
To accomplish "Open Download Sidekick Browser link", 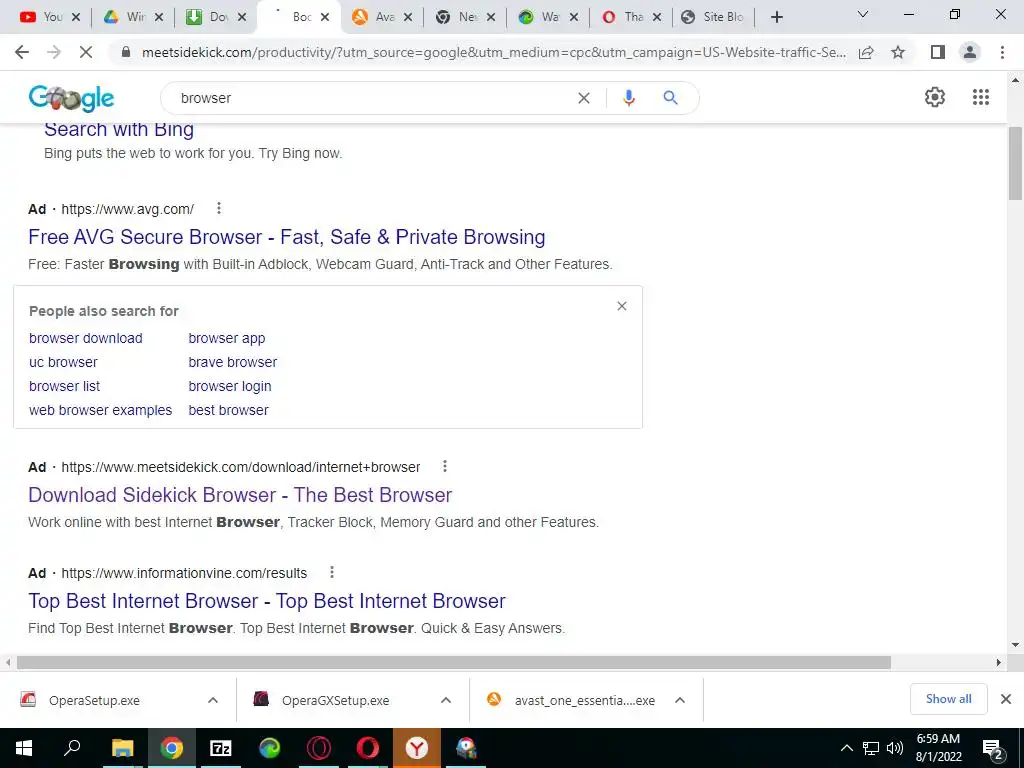I will click(x=240, y=494).
